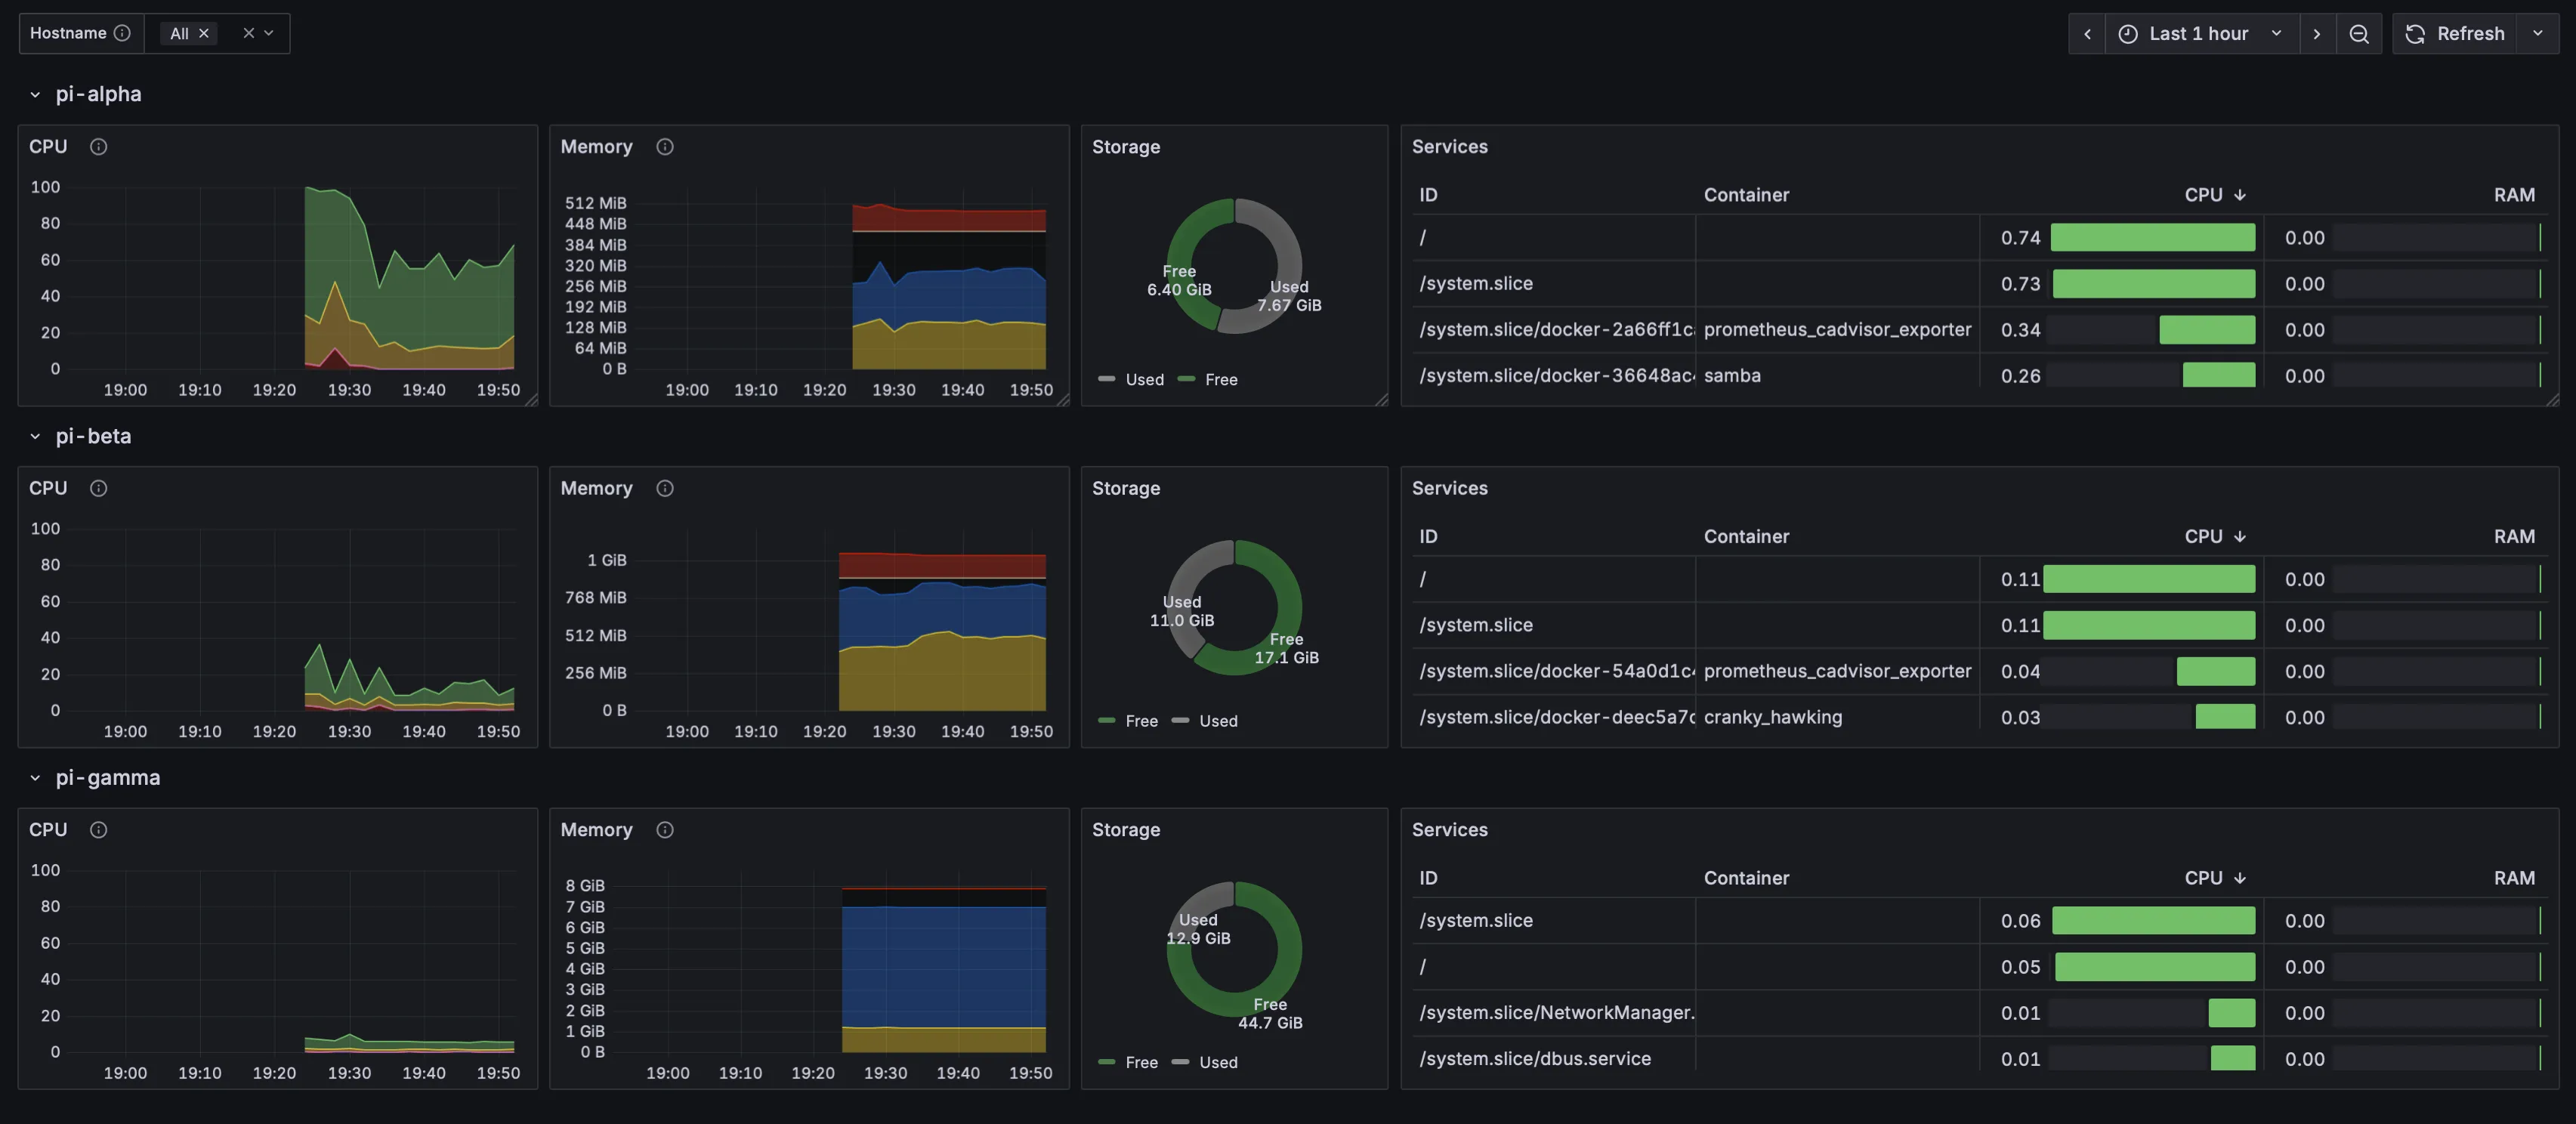Open the info tooltip on pi-alpha CPU panel
2576x1124 pixels.
(98, 146)
